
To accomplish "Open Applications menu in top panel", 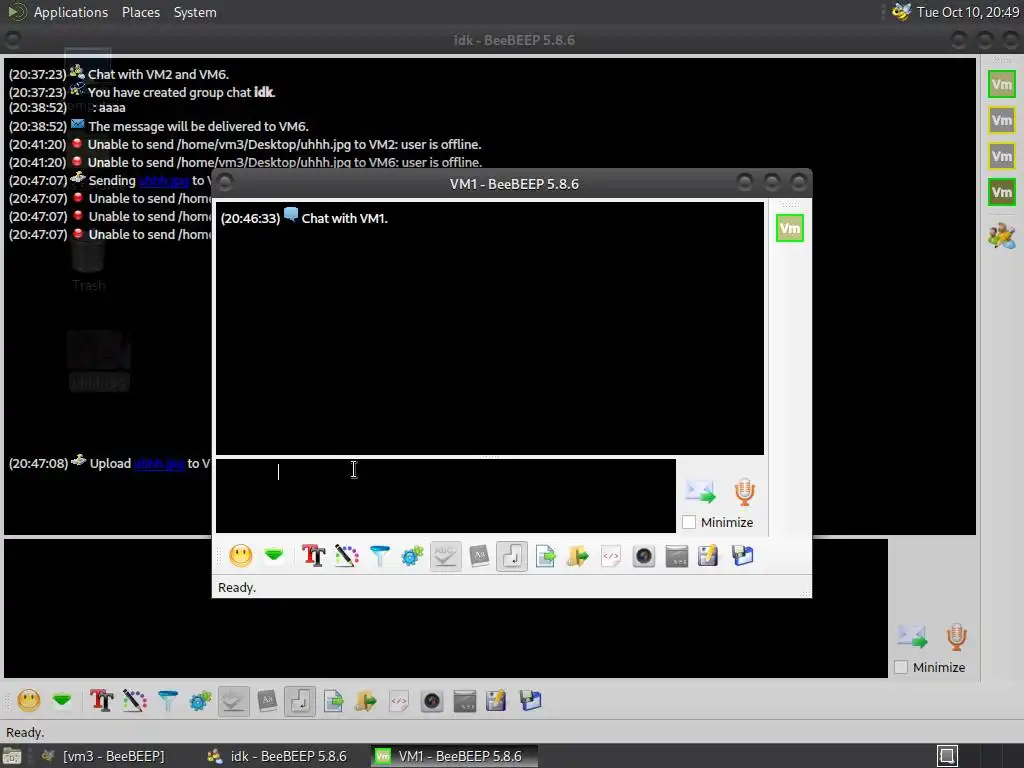I will 71,12.
